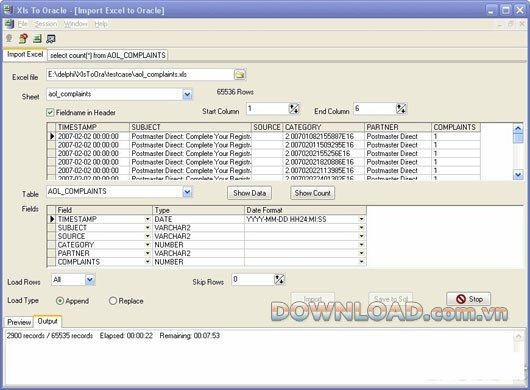Open the Load Rows dropdown
Image resolution: width=530 pixels, height=390 pixels.
[x=90, y=279]
